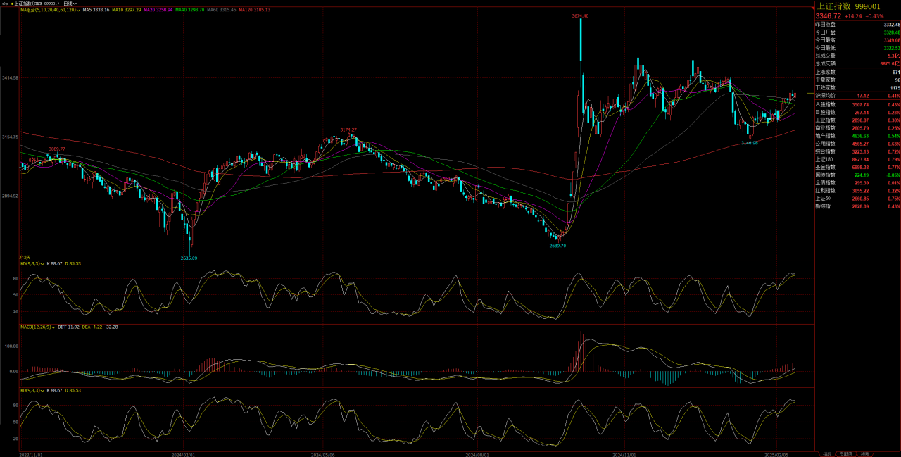Select the 上涨家数 row in quote panel
Screen dimensions: 901x457
[856, 72]
